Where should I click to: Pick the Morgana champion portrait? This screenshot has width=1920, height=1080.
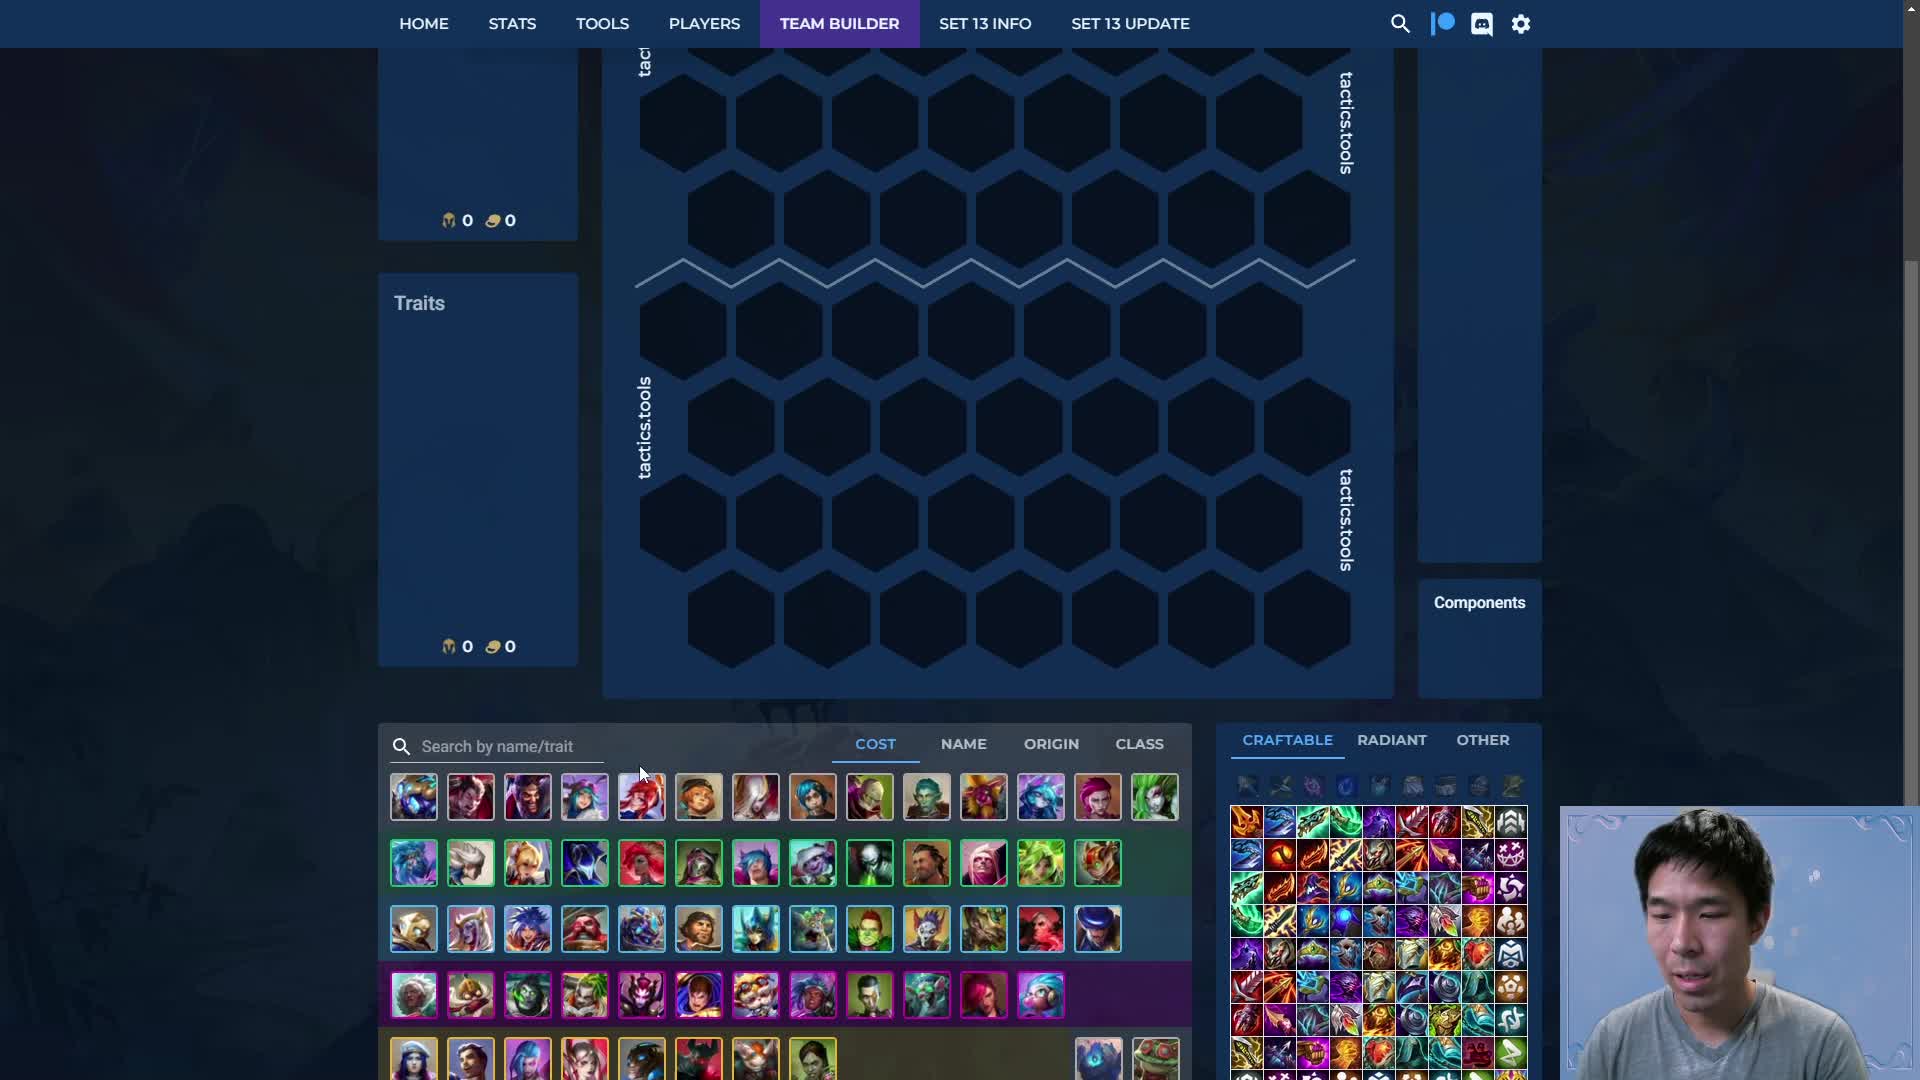(x=756, y=797)
